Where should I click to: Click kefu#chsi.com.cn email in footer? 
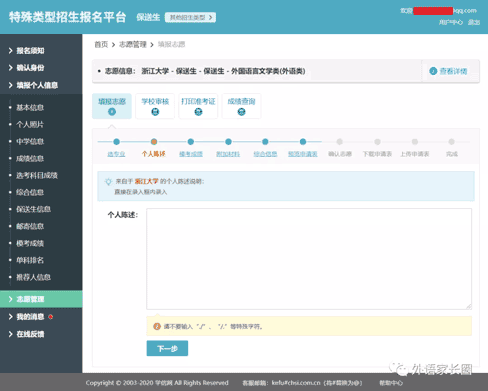[x=296, y=383]
